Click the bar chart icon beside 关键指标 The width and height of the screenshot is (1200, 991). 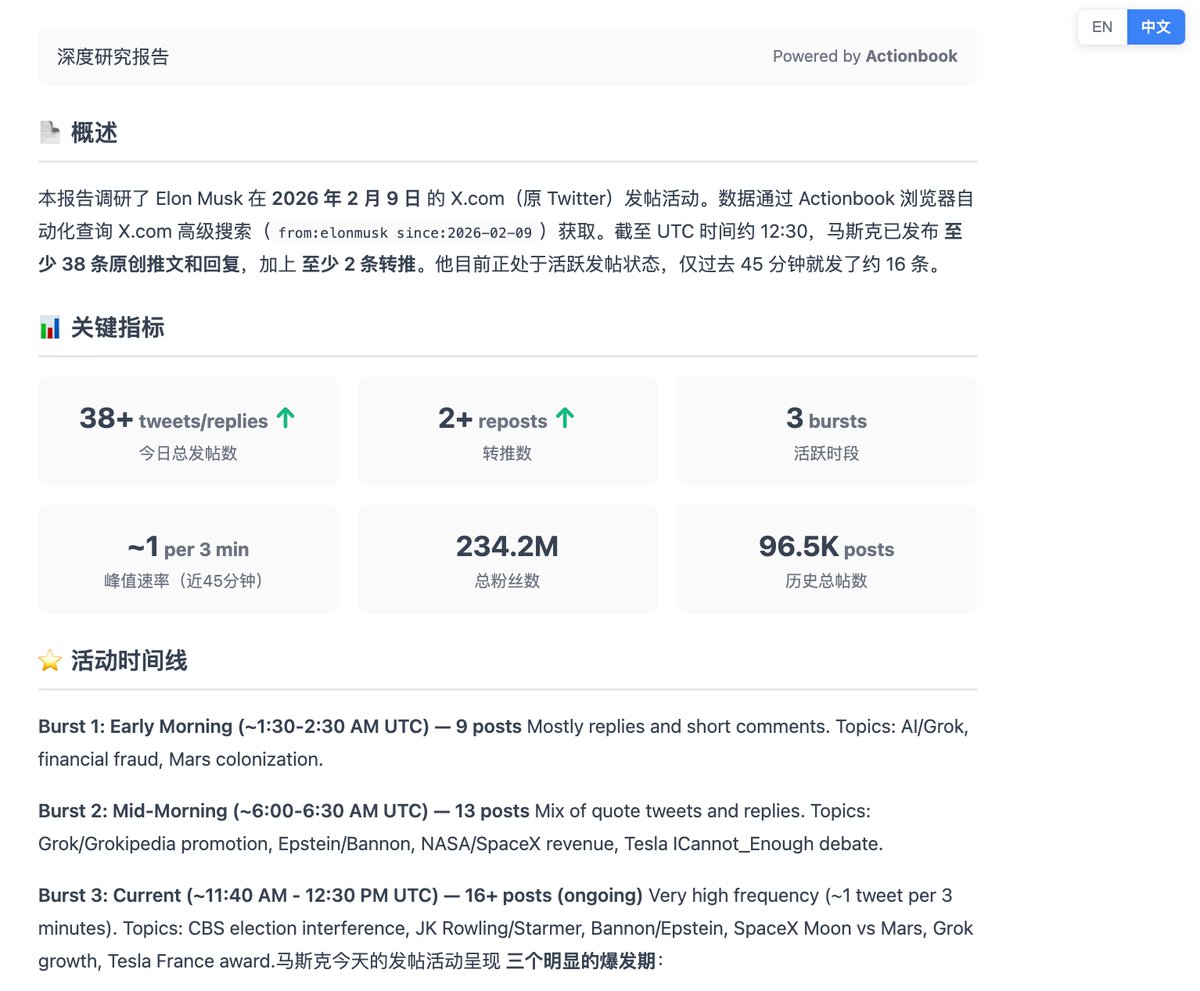(x=49, y=327)
